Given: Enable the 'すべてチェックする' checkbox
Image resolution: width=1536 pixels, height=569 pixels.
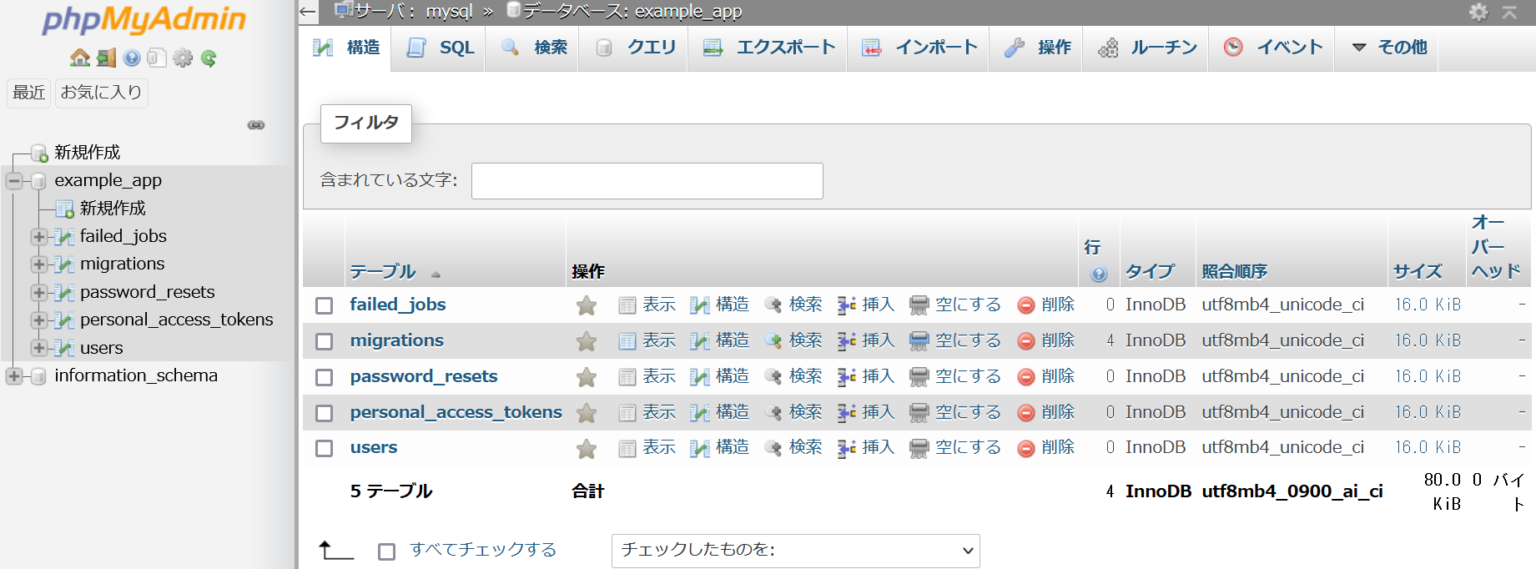Looking at the screenshot, I should point(387,551).
